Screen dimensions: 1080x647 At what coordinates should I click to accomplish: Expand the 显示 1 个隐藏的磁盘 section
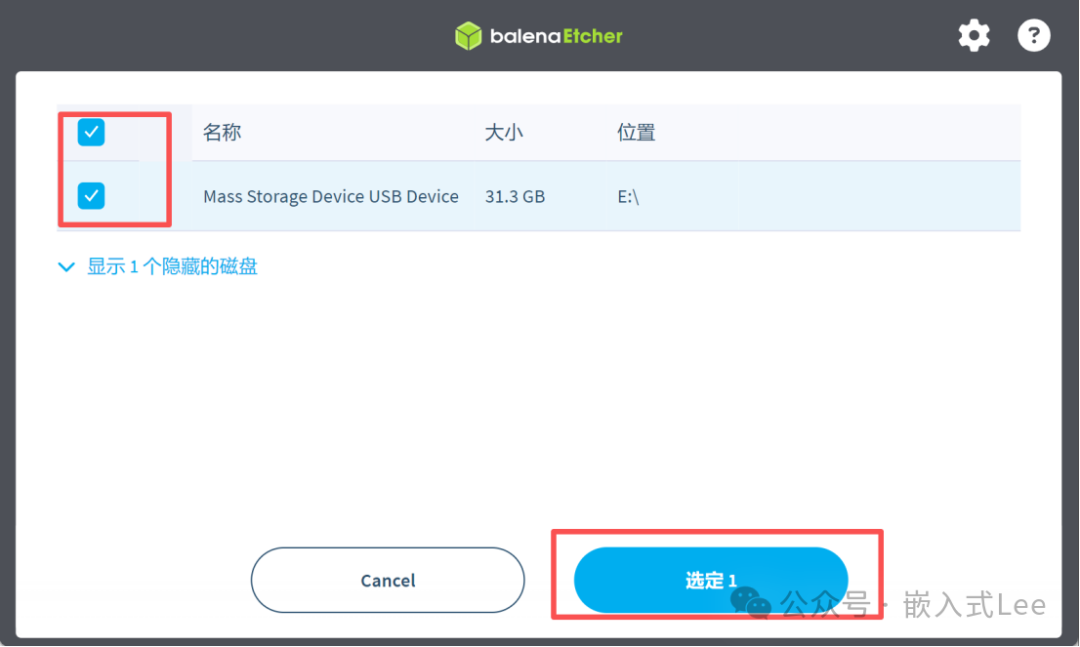(170, 267)
